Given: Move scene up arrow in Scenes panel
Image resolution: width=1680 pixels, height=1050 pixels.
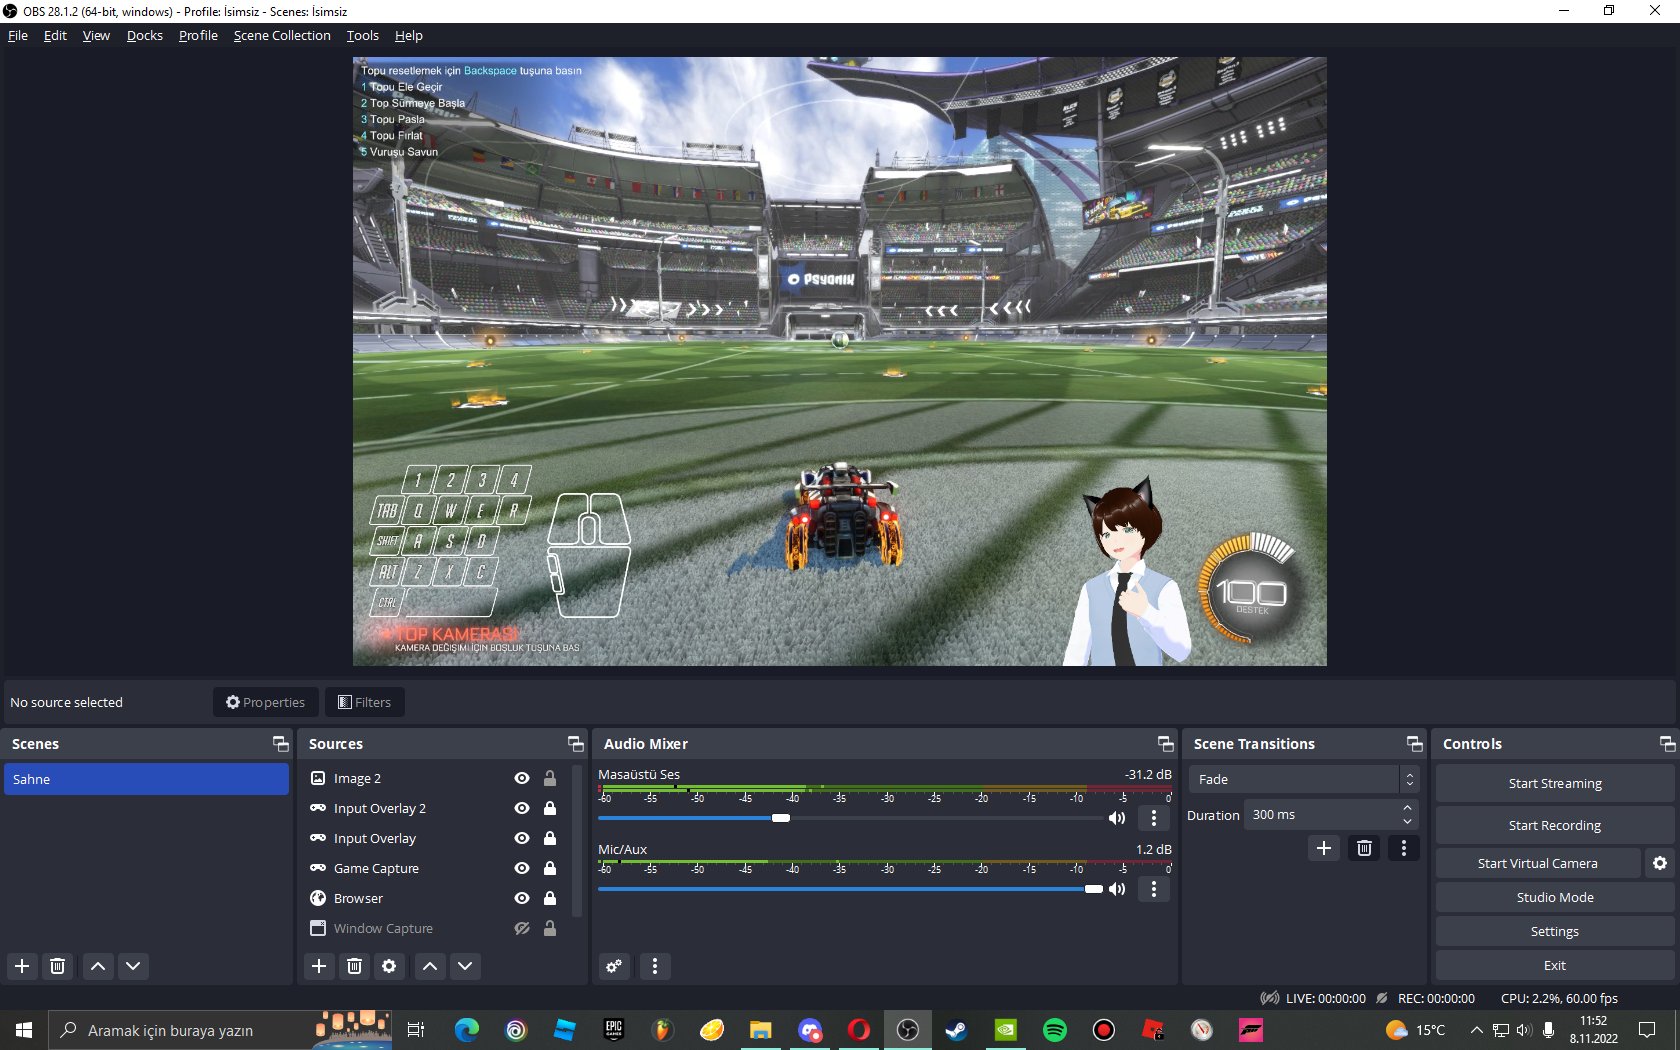Looking at the screenshot, I should pos(98,966).
